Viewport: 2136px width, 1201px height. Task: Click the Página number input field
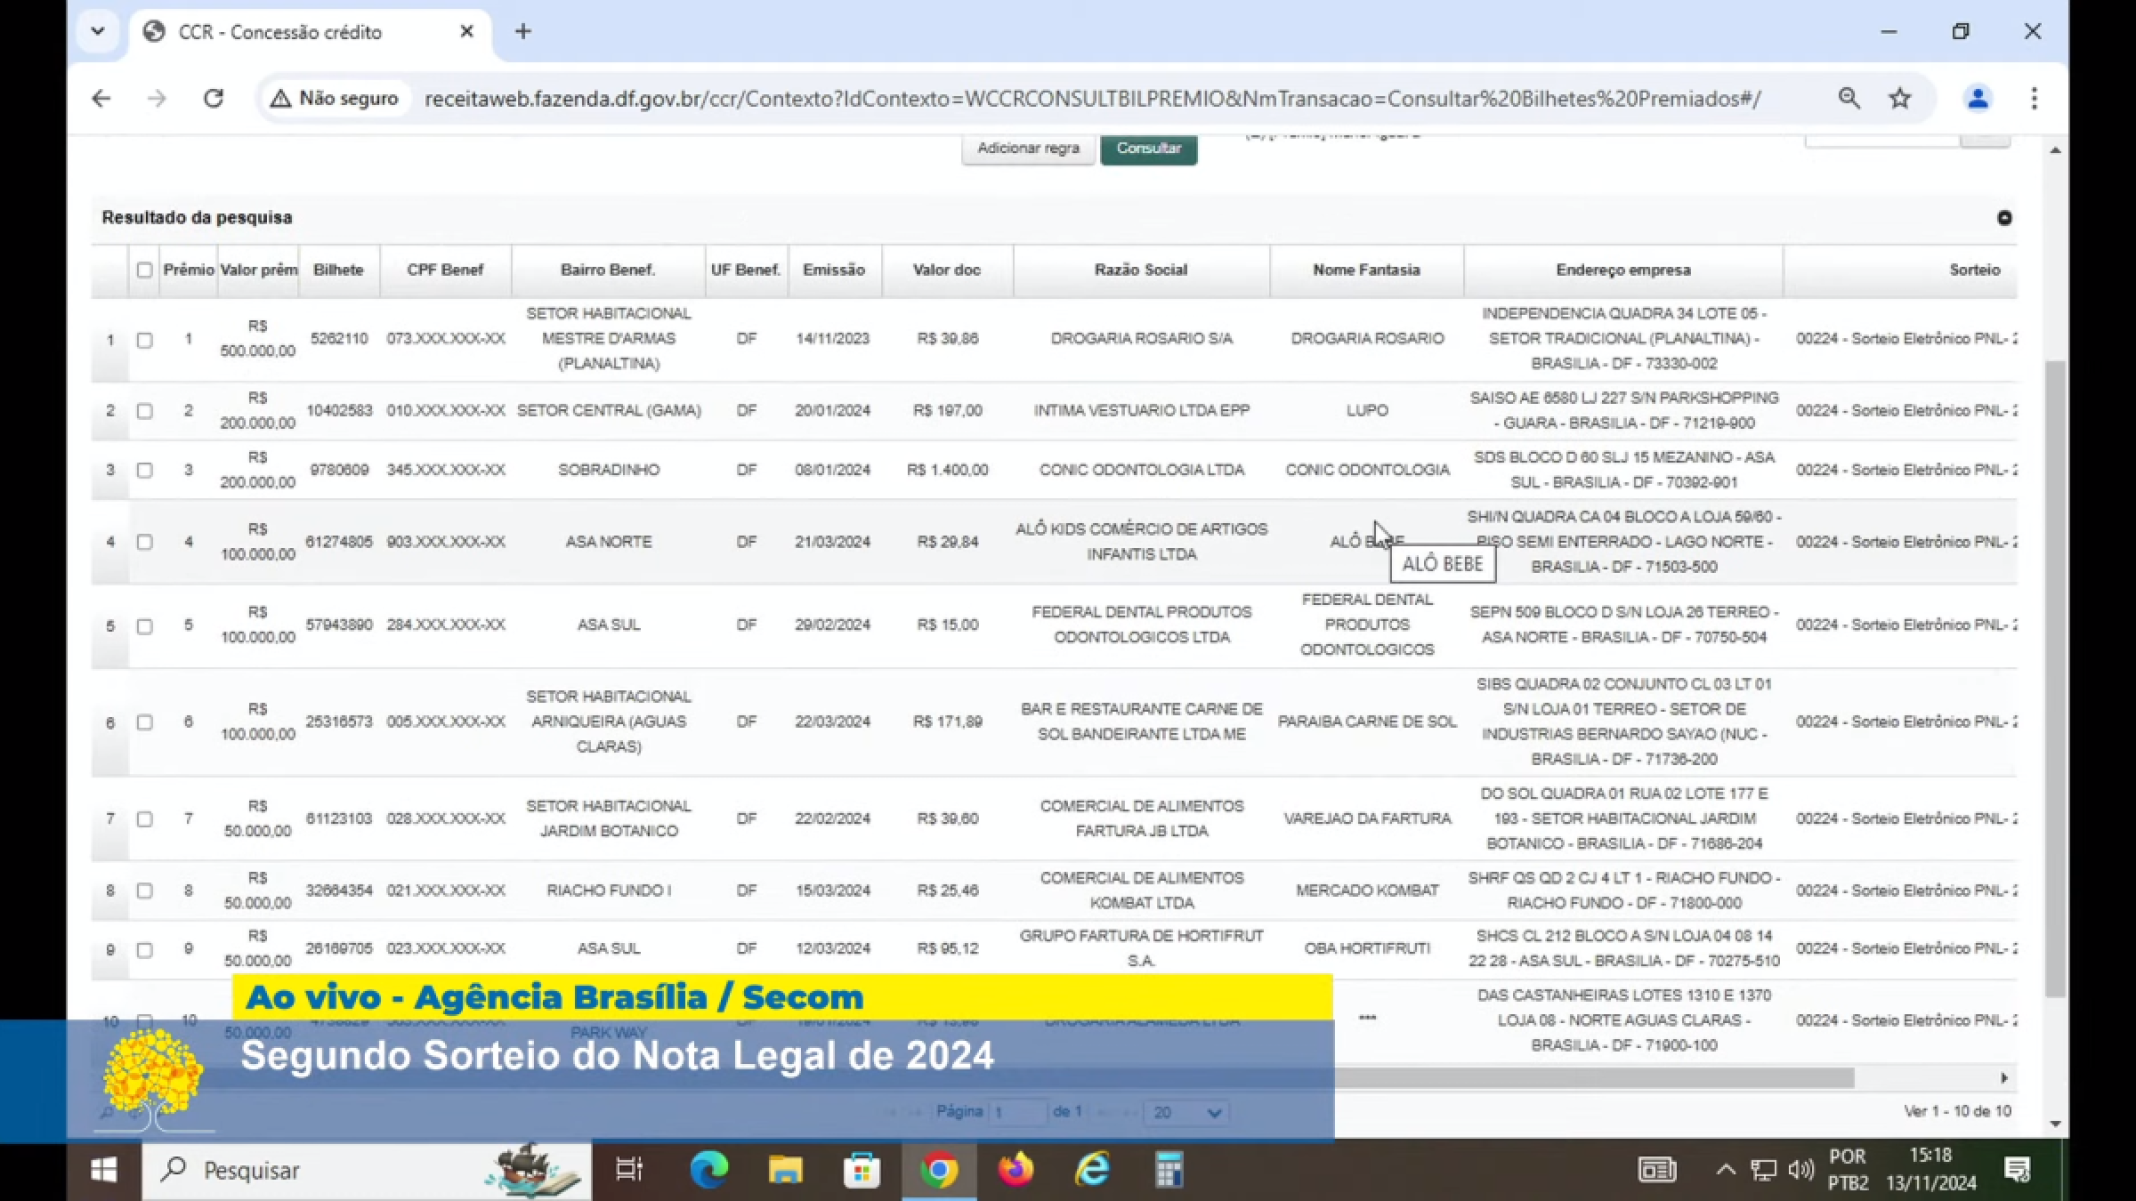tap(1017, 1112)
